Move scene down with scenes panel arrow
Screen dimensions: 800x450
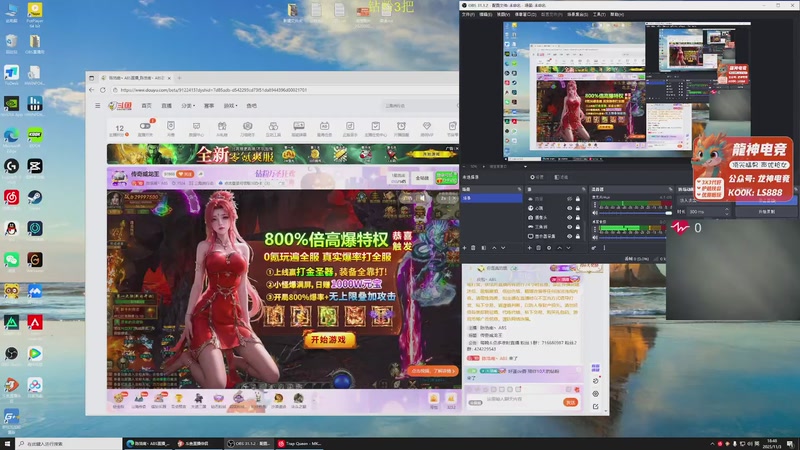[x=503, y=248]
